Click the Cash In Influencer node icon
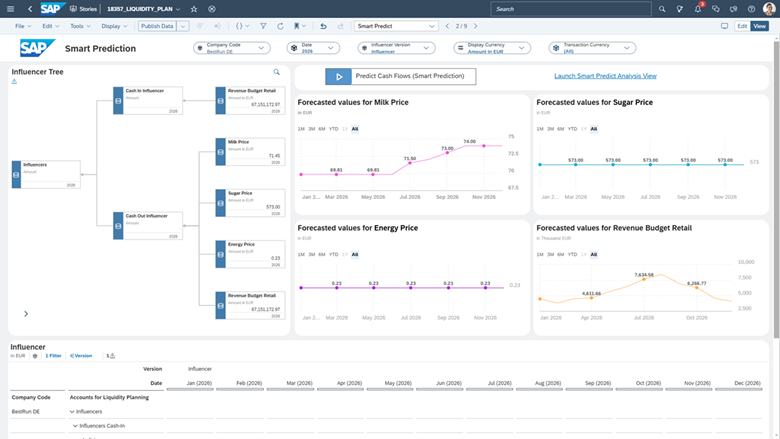780x439 pixels. 118,100
